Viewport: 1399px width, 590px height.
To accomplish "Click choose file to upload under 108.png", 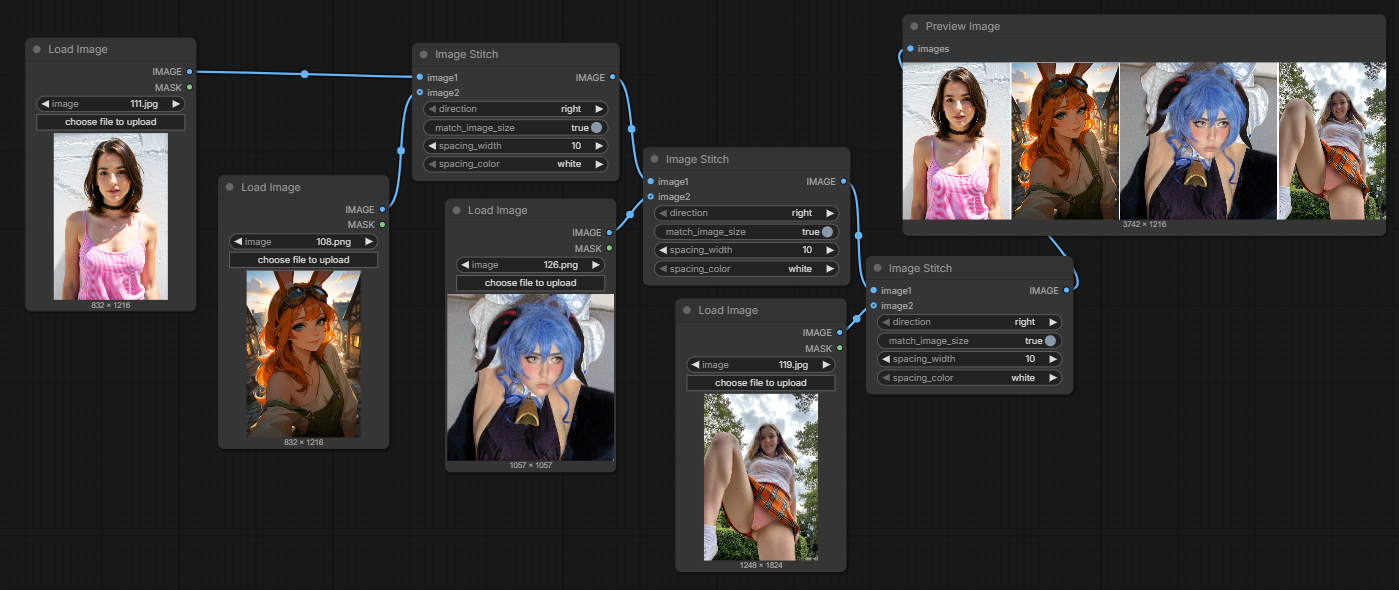I will pos(304,260).
